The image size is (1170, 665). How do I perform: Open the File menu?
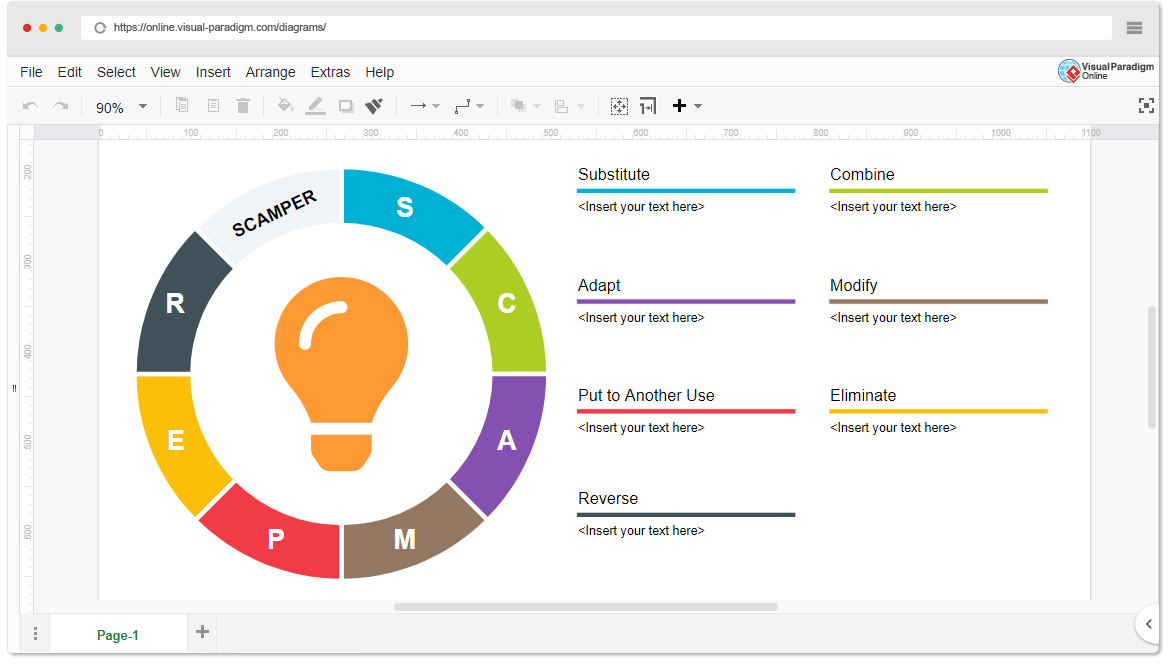click(31, 72)
